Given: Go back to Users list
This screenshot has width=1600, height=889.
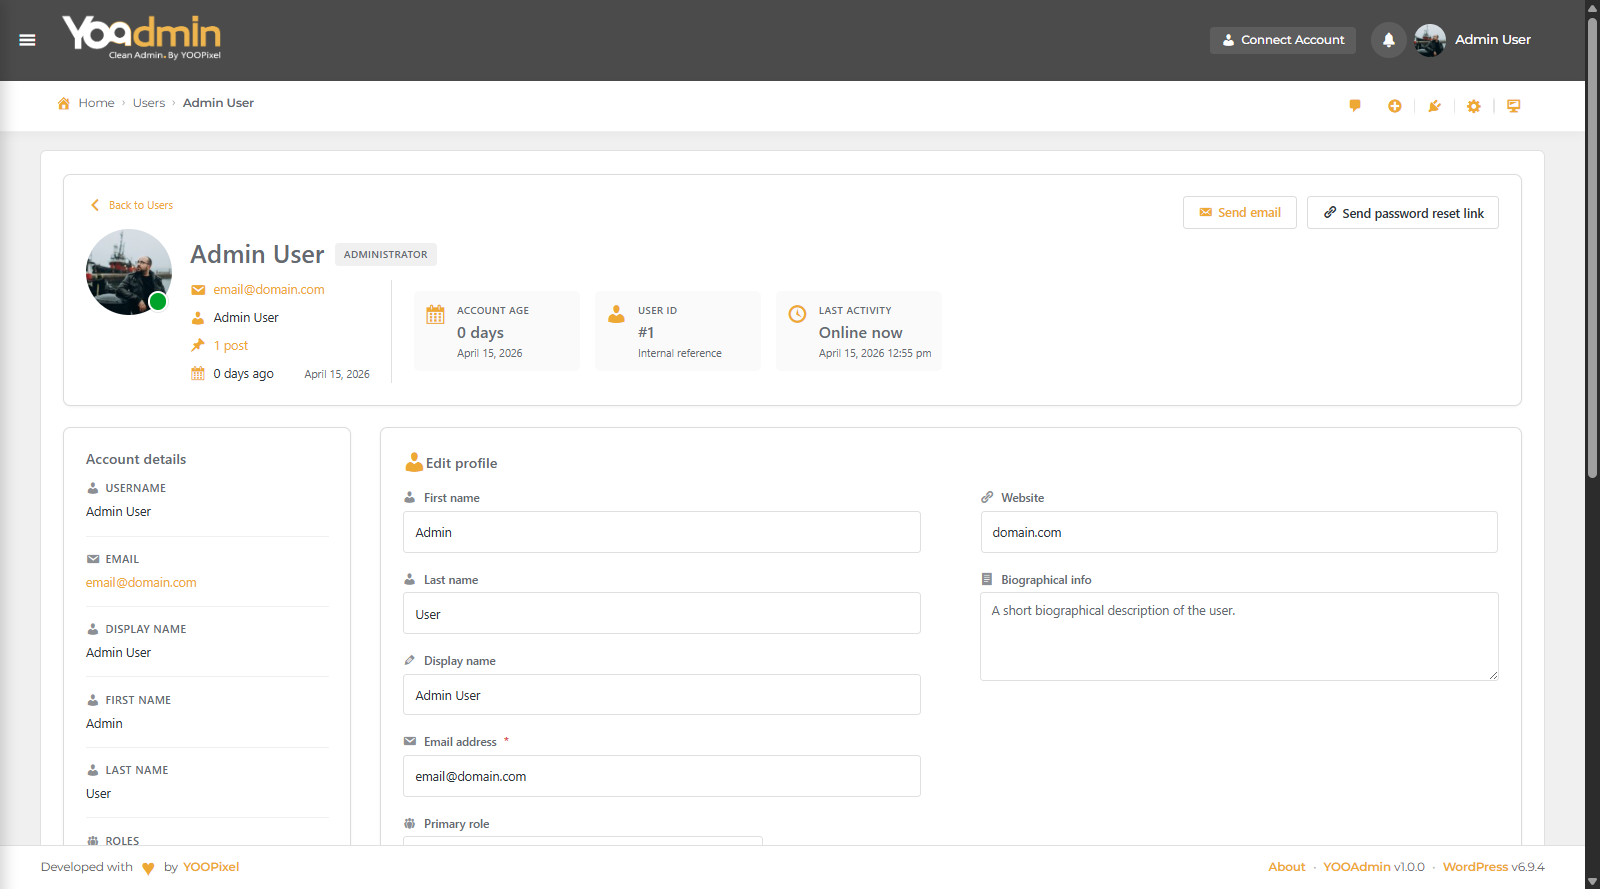Looking at the screenshot, I should coord(132,205).
